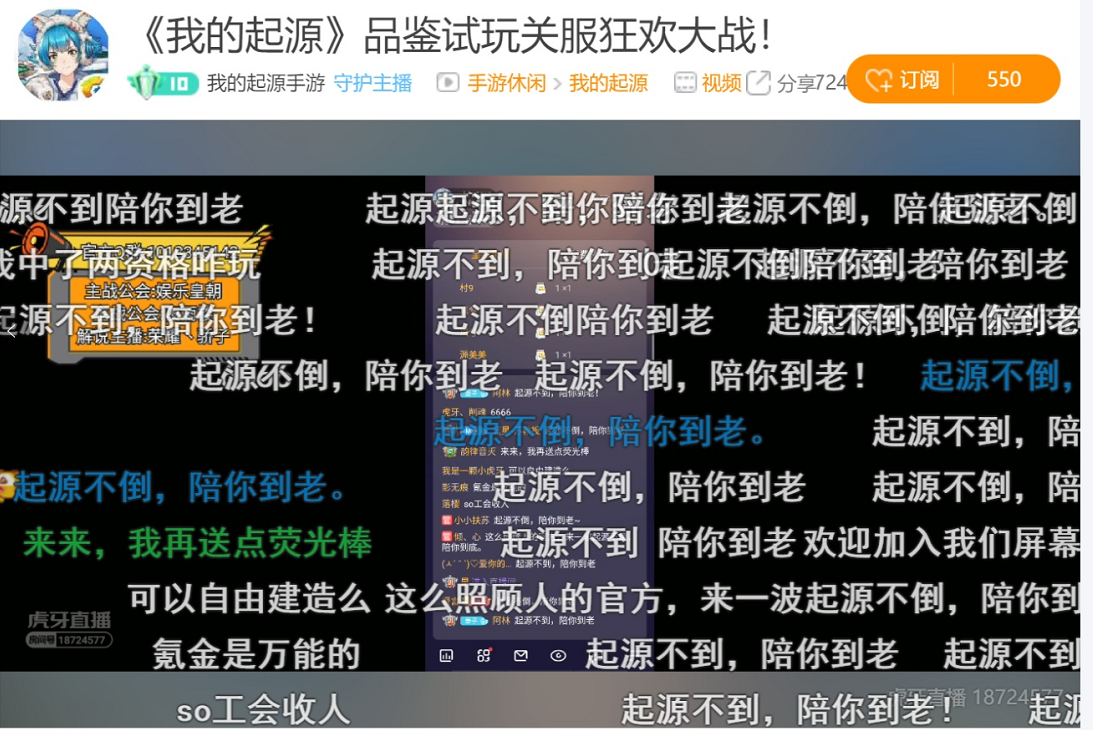Click the play icon before 手游休闲
The width and height of the screenshot is (1093, 730).
448,83
